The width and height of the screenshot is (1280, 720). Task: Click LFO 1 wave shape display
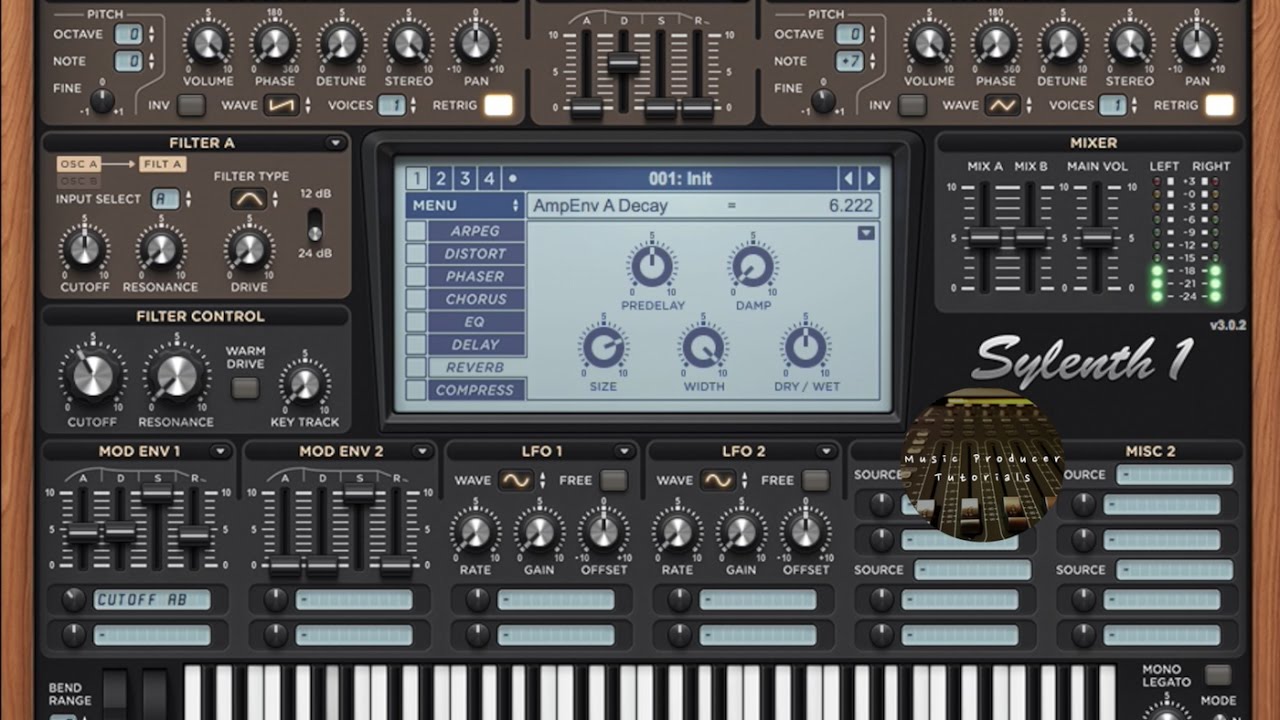tap(516, 480)
